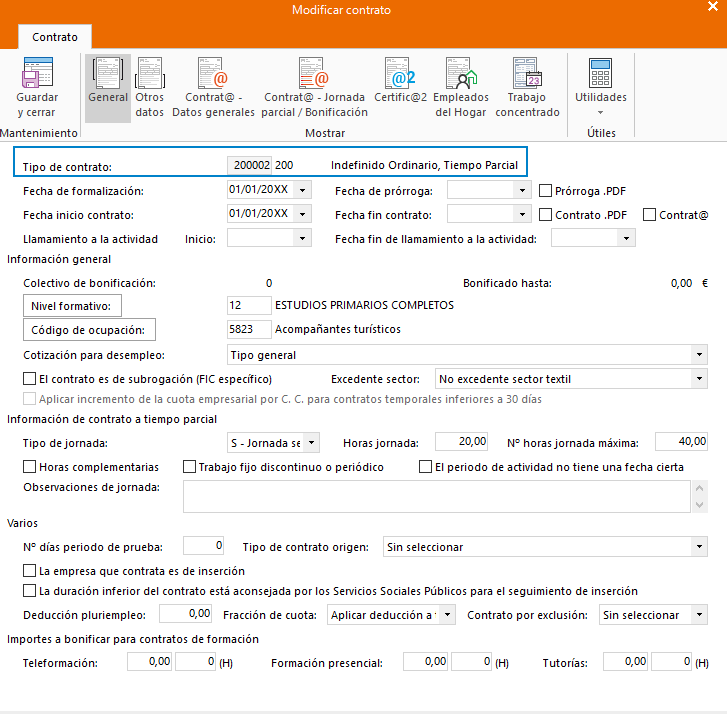Open Llamamiento a la actividad Inicio dropdown
The width and height of the screenshot is (727, 714).
pyautogui.click(x=302, y=238)
